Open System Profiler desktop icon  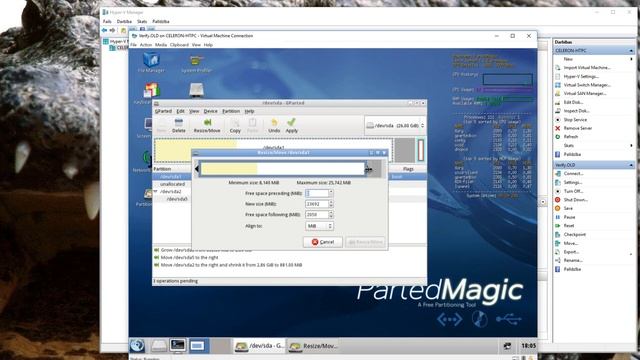tap(196, 64)
